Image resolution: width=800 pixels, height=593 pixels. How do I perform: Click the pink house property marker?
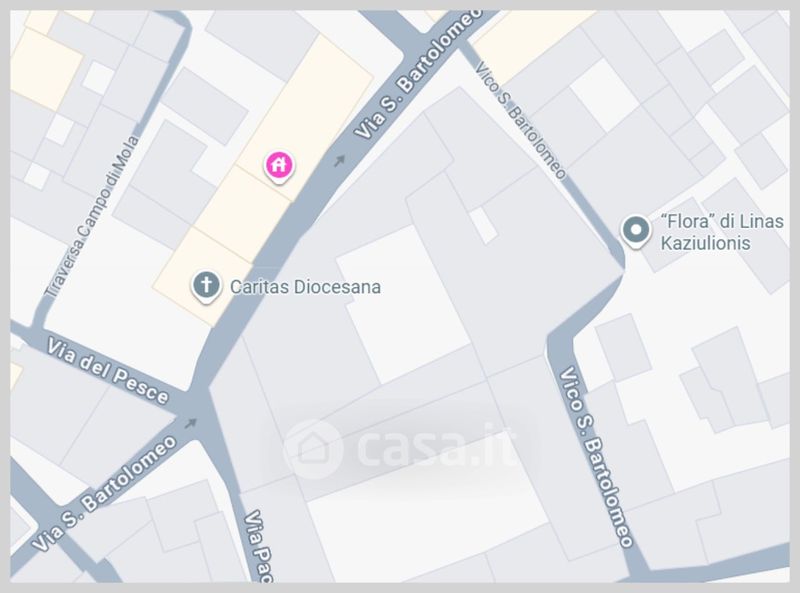pos(279,166)
